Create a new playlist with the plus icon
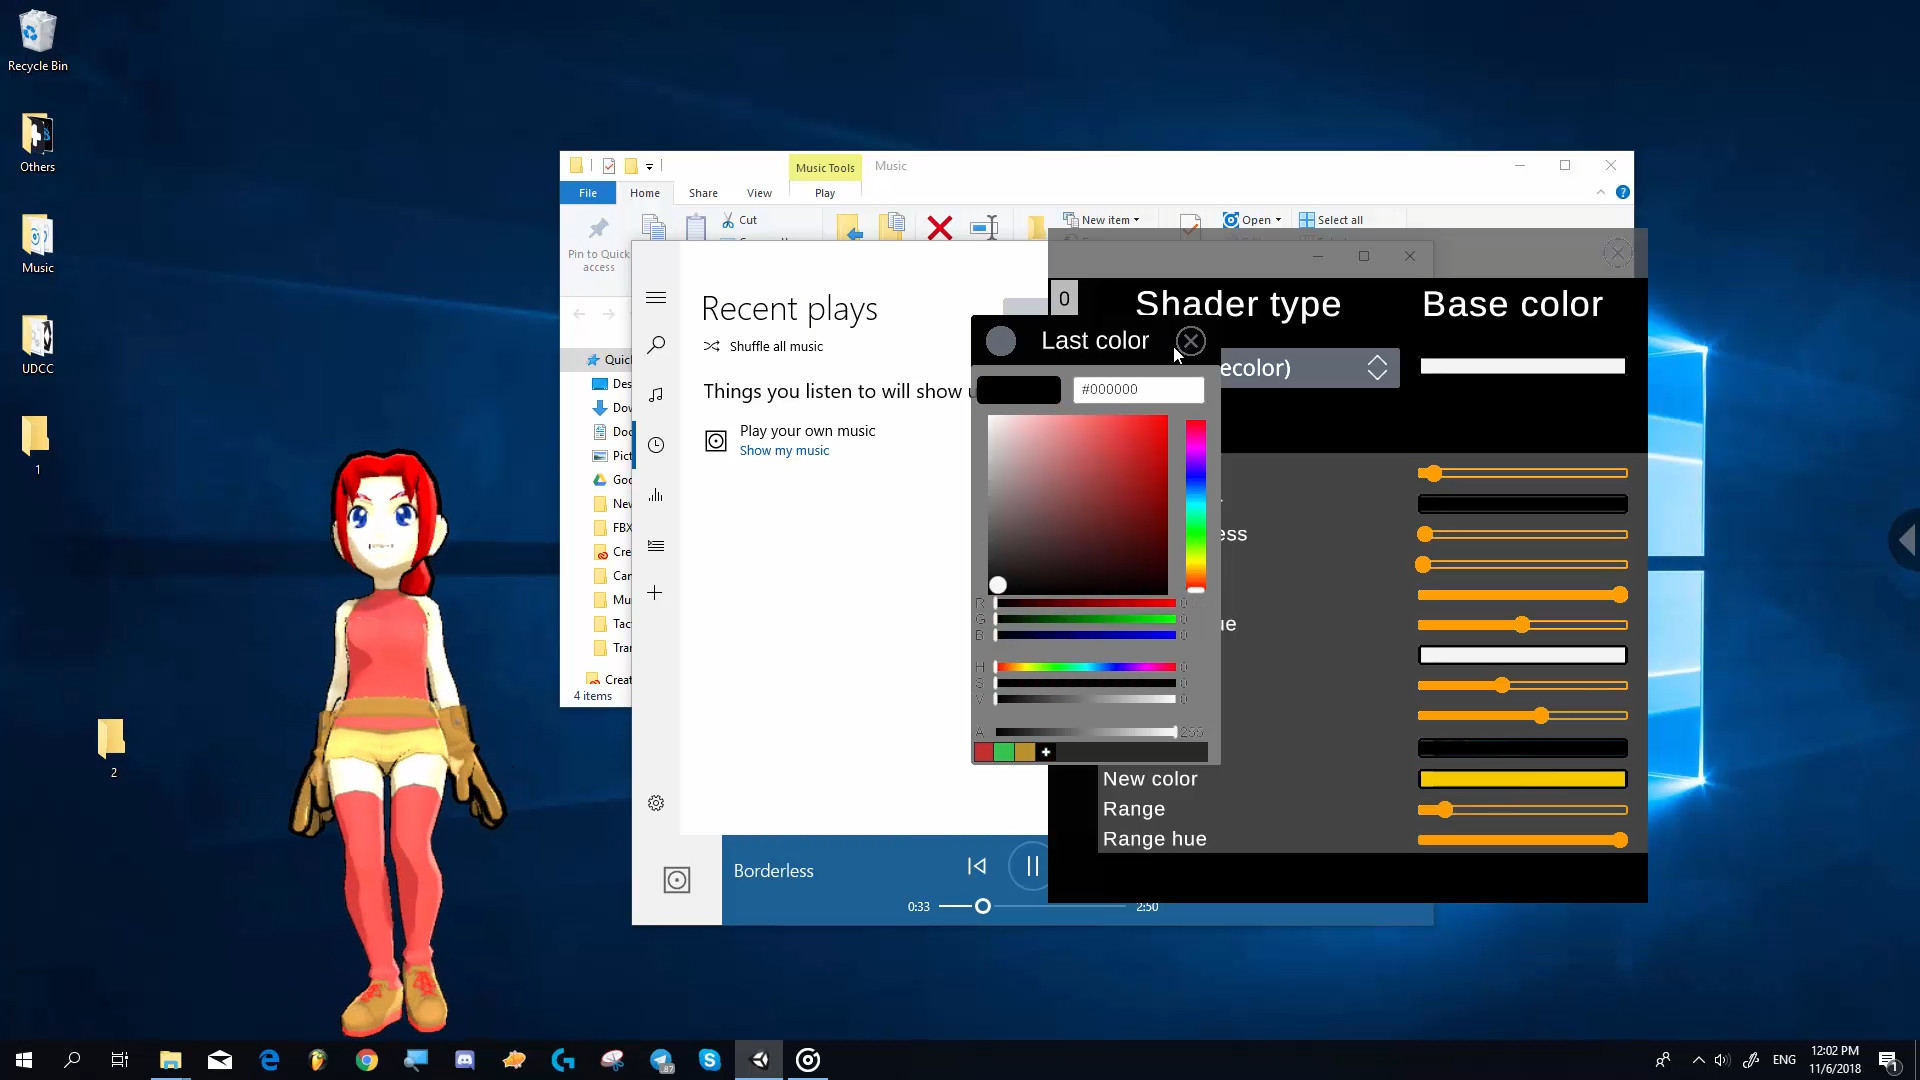Viewport: 1920px width, 1080px height. pyautogui.click(x=656, y=593)
